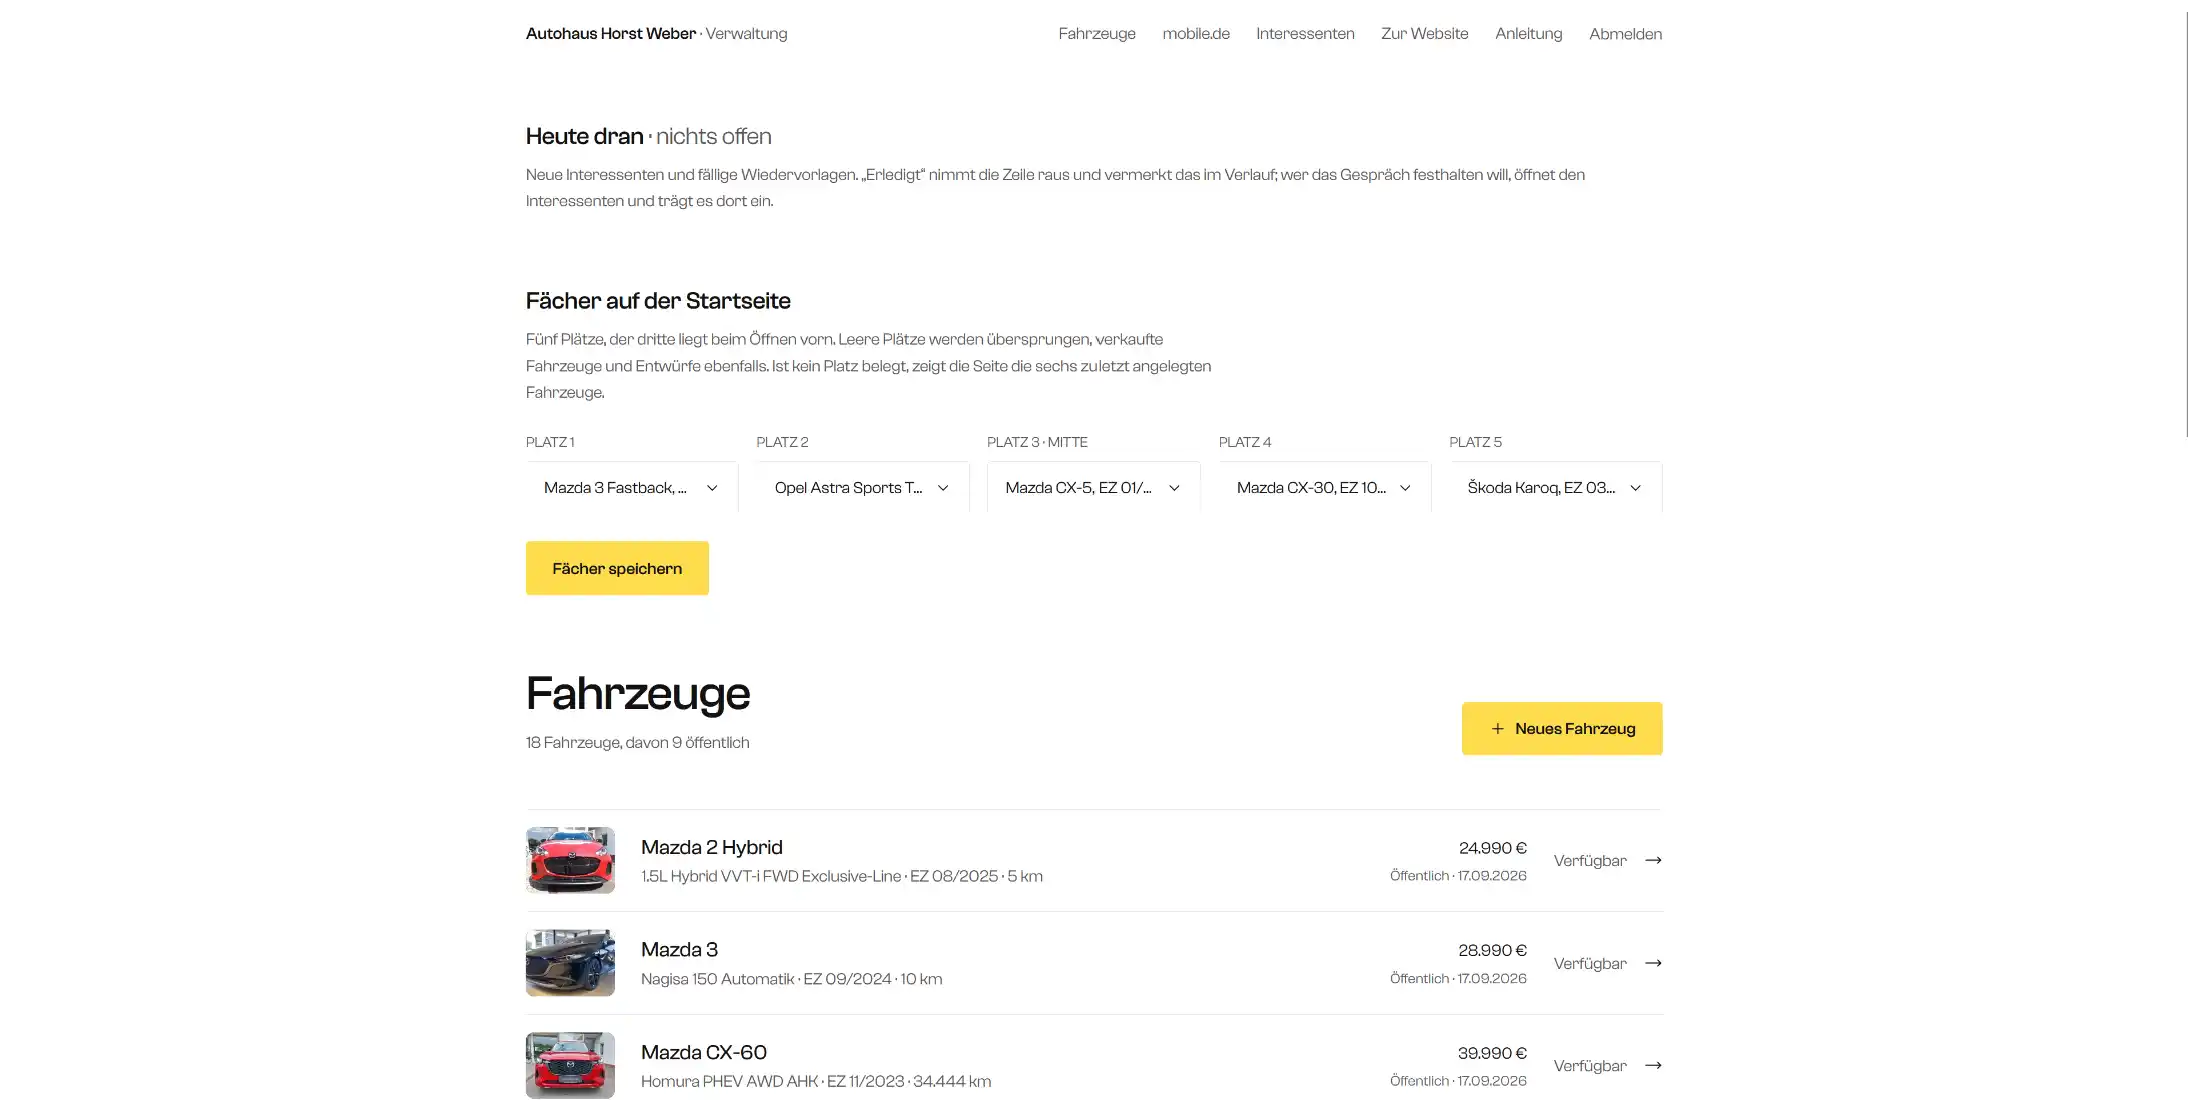The image size is (2188, 1100).
Task: Click Verfügbar status of Mazda 3
Action: pyautogui.click(x=1589, y=964)
